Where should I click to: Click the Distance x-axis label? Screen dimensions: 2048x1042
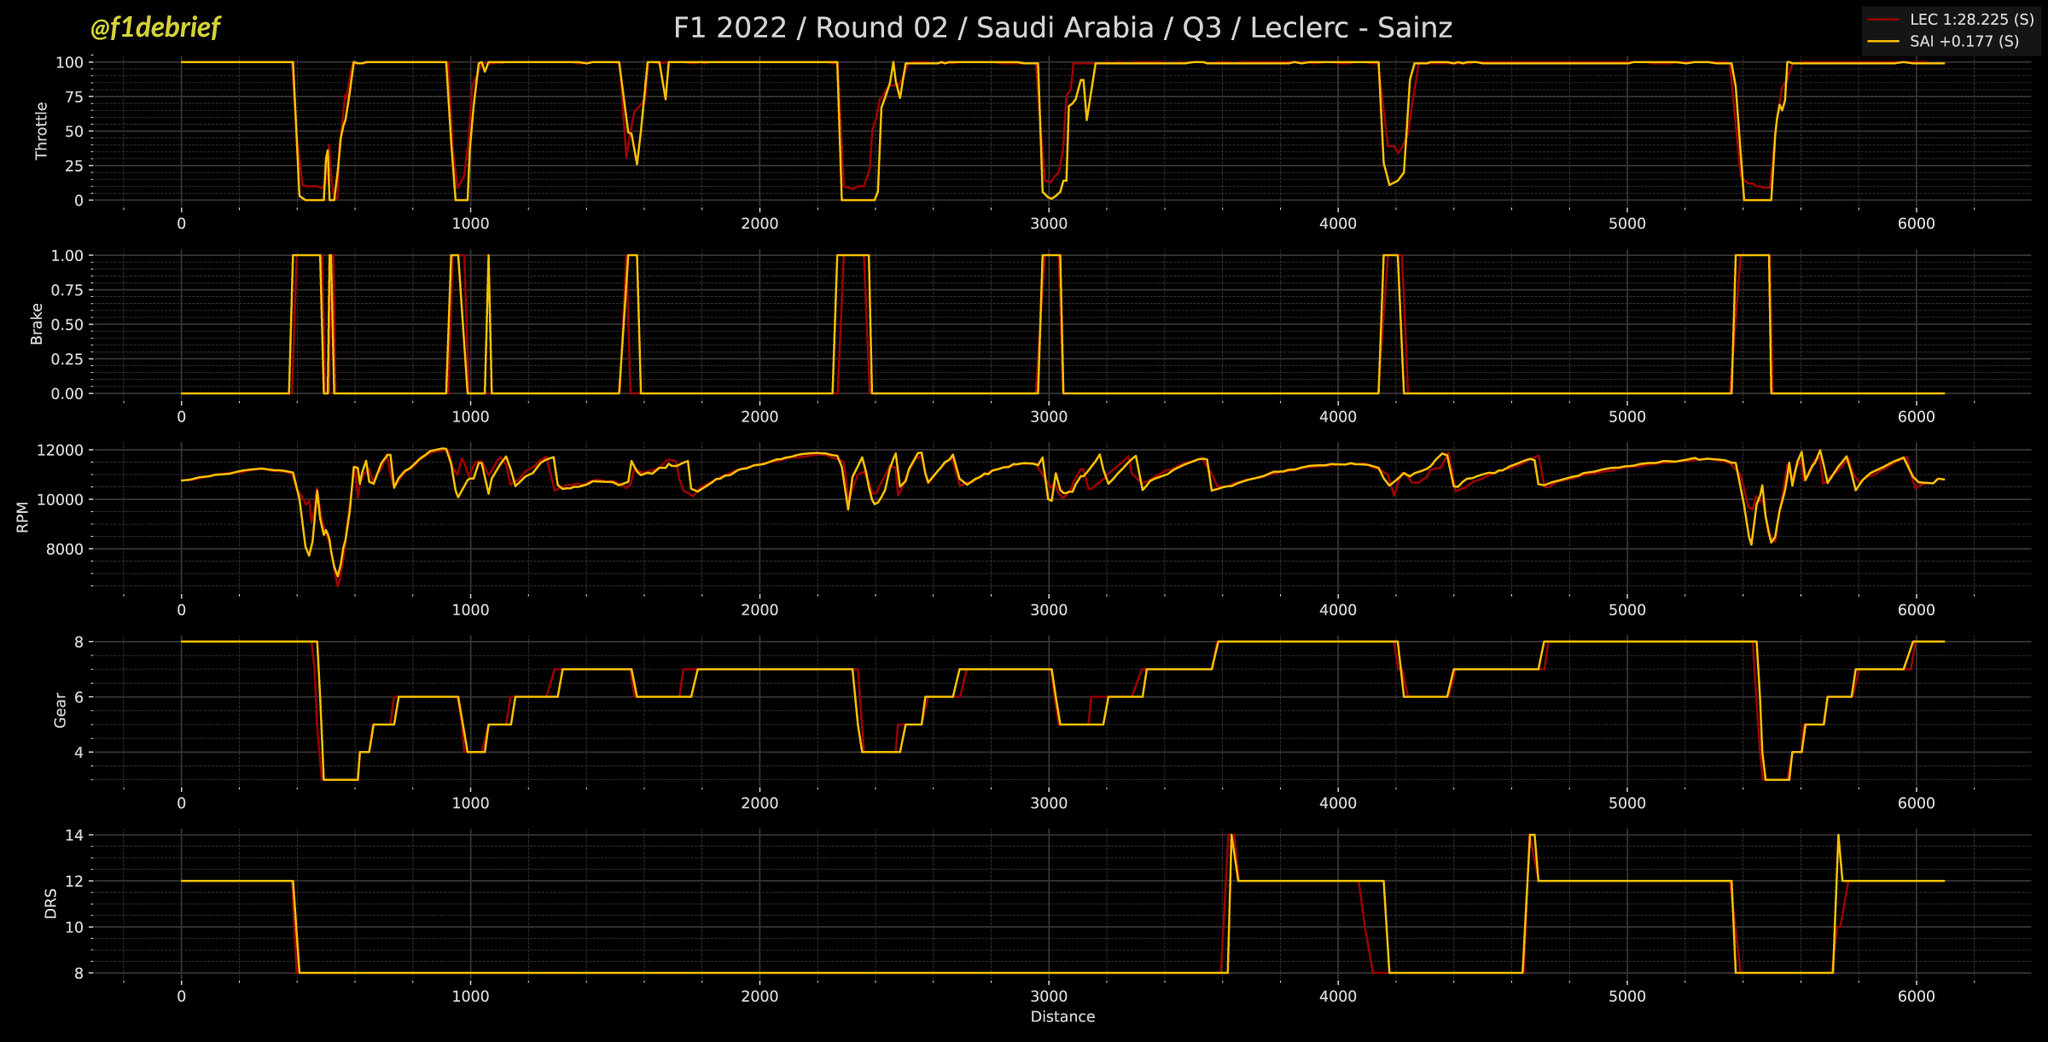tap(1062, 1017)
